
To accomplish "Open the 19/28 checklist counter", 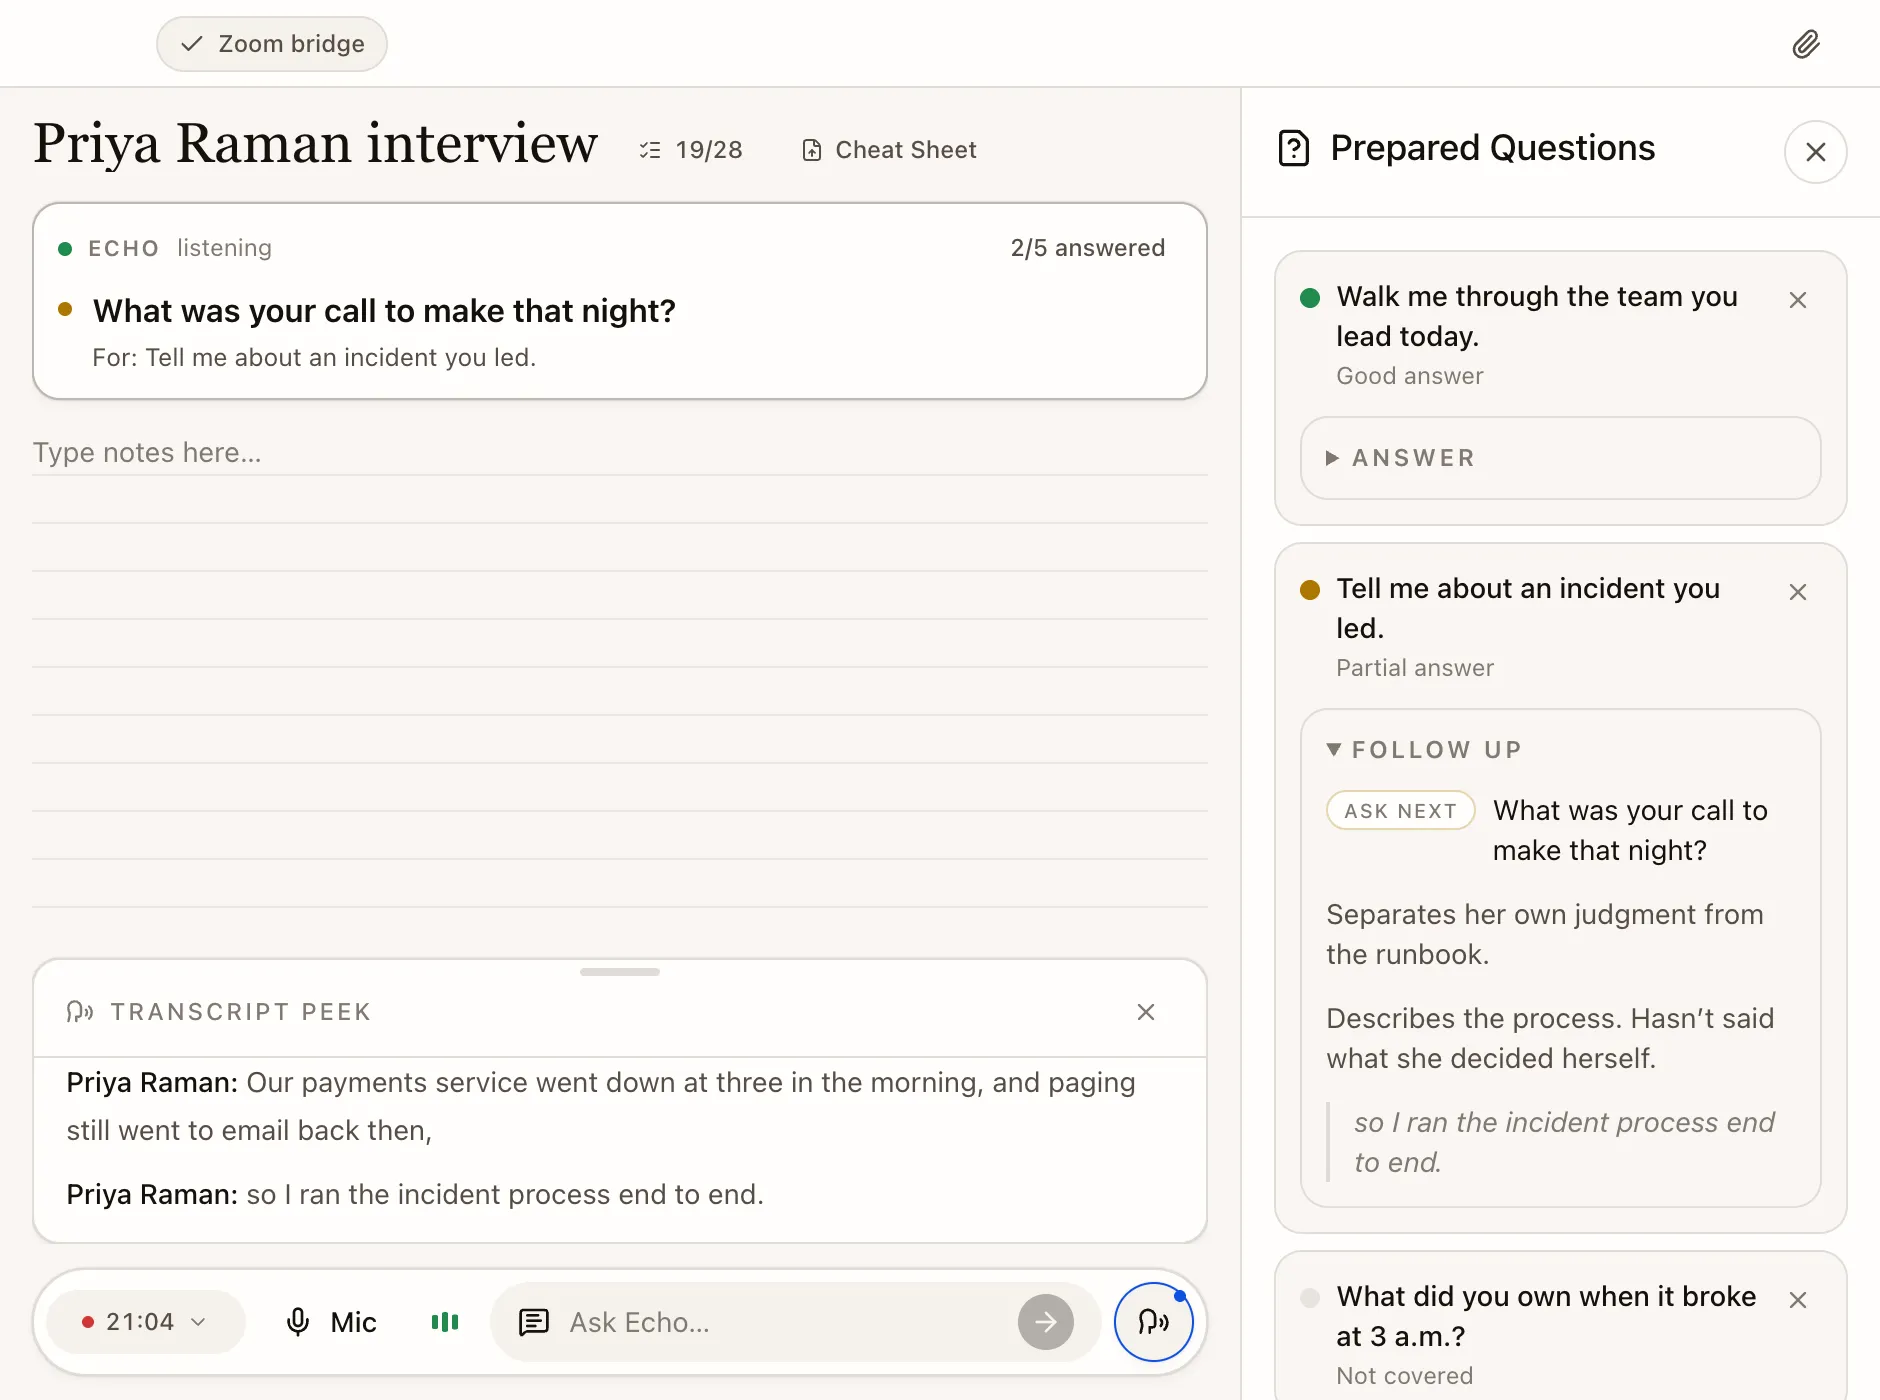I will tap(691, 150).
